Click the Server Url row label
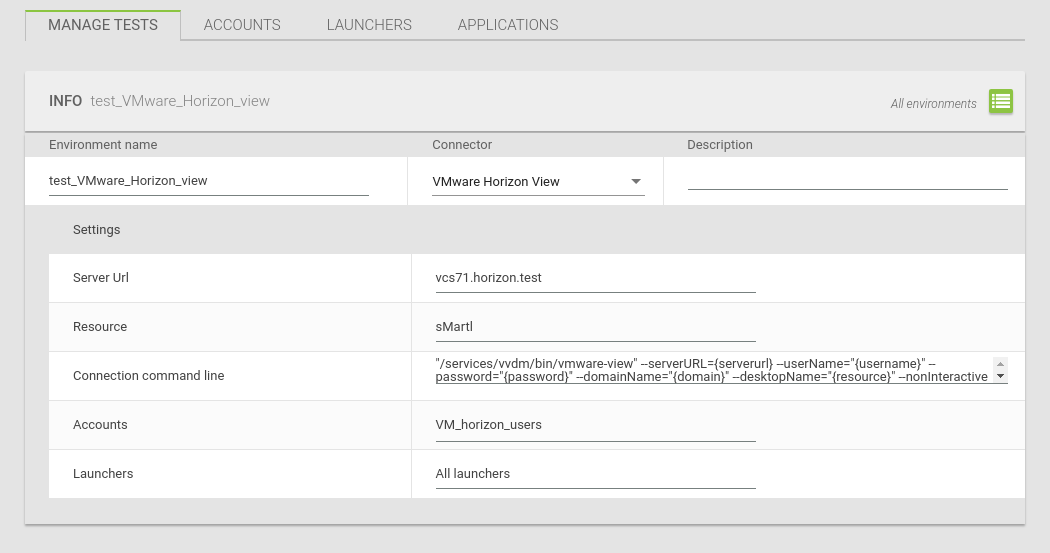1050x553 pixels. [100, 278]
